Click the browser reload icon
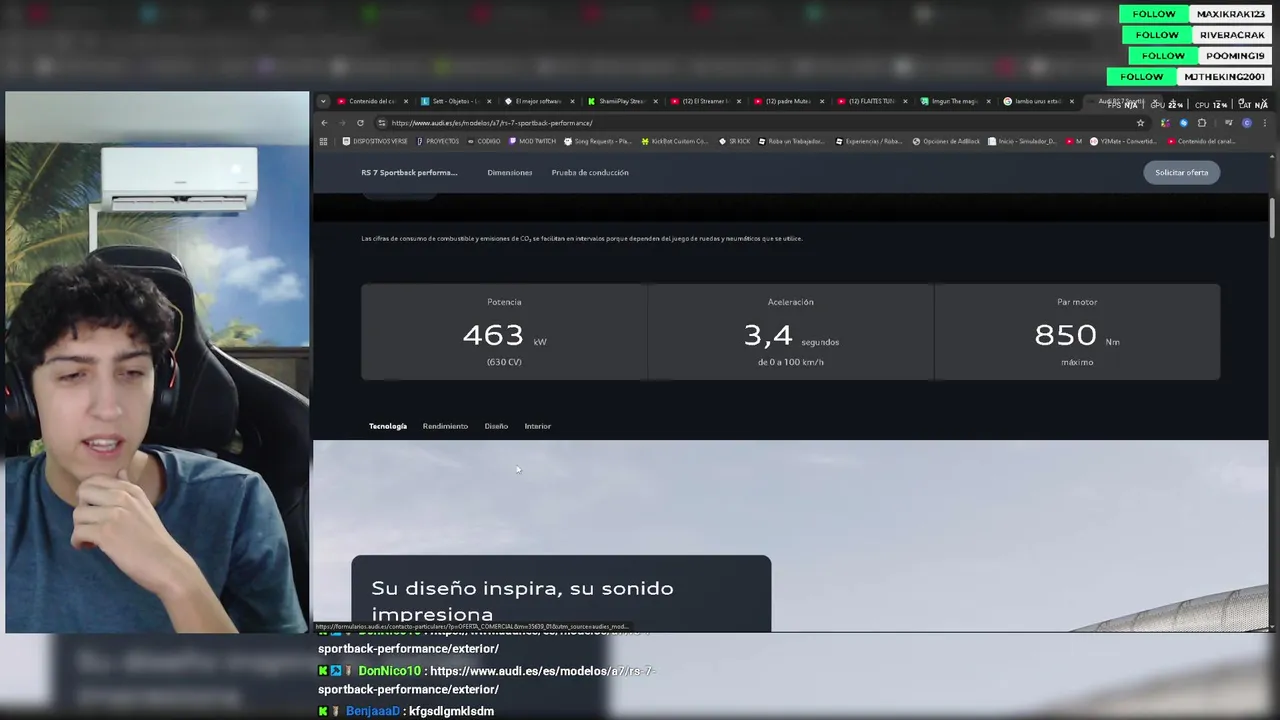The width and height of the screenshot is (1280, 720). 360,123
